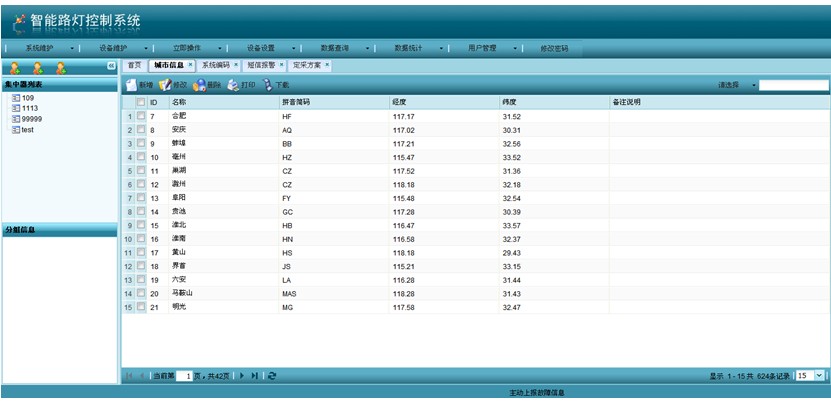Screen dimensions: 831x401
Task: Refresh the table using the pagination refresh icon
Action: (x=272, y=375)
